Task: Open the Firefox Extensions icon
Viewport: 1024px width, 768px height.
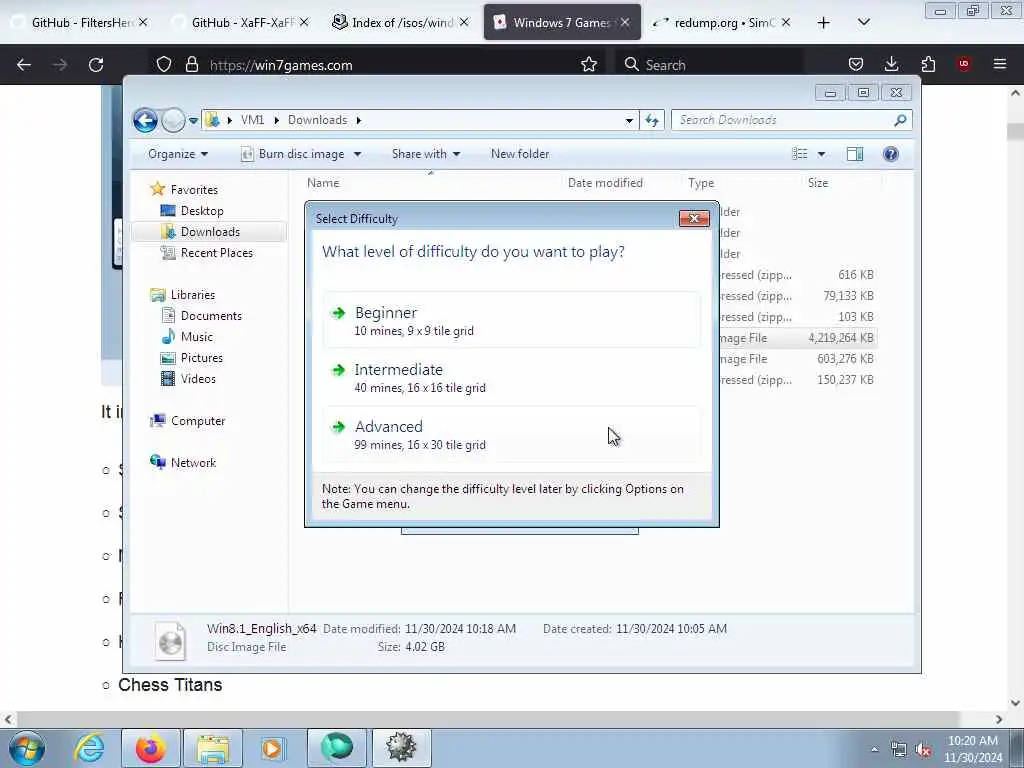Action: [928, 64]
